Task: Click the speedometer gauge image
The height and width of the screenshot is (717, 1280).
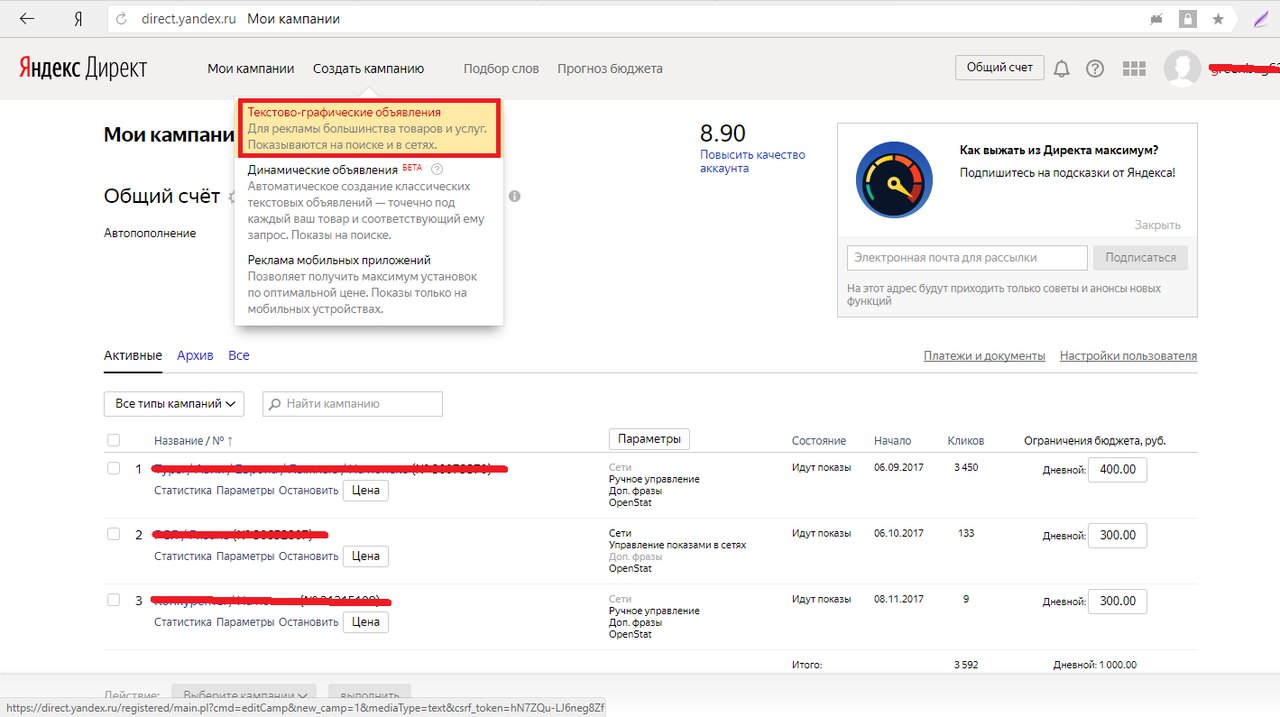Action: [894, 180]
